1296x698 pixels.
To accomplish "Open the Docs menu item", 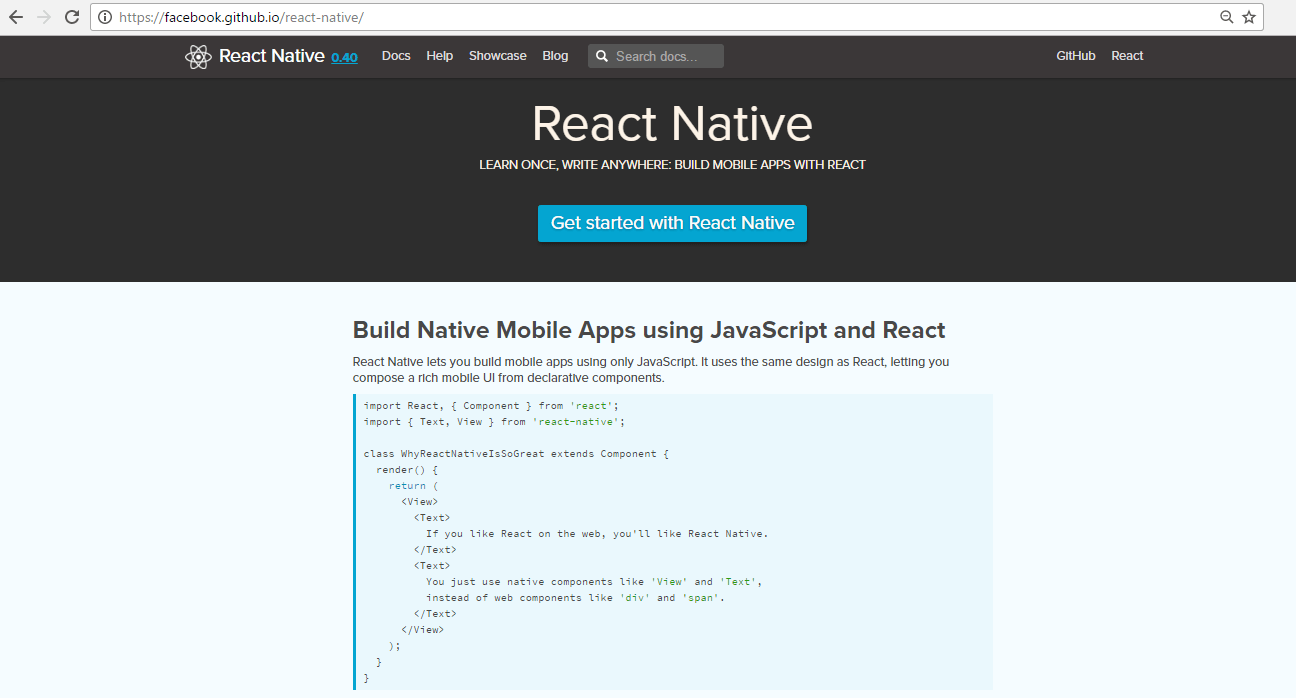I will coord(396,56).
